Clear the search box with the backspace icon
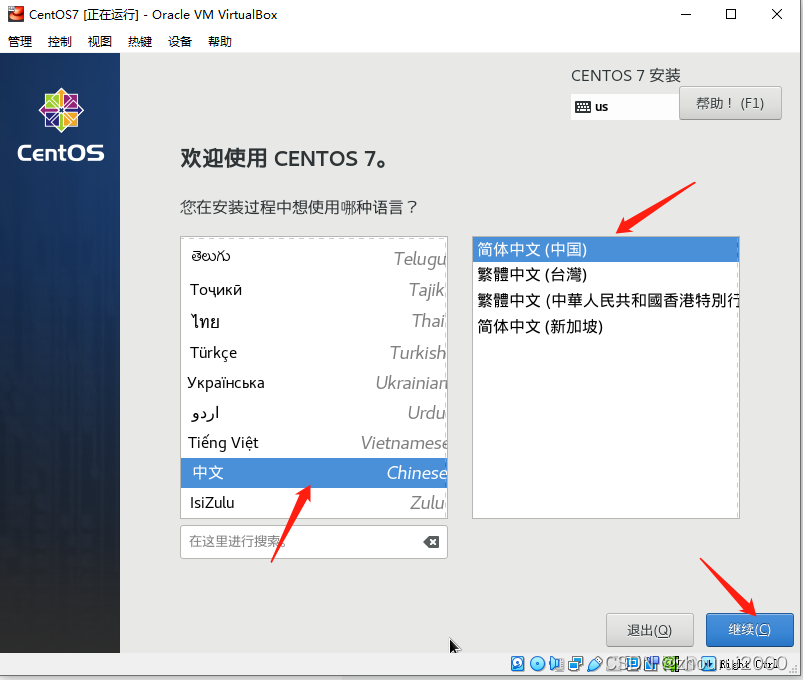Image resolution: width=803 pixels, height=680 pixels. click(x=431, y=542)
